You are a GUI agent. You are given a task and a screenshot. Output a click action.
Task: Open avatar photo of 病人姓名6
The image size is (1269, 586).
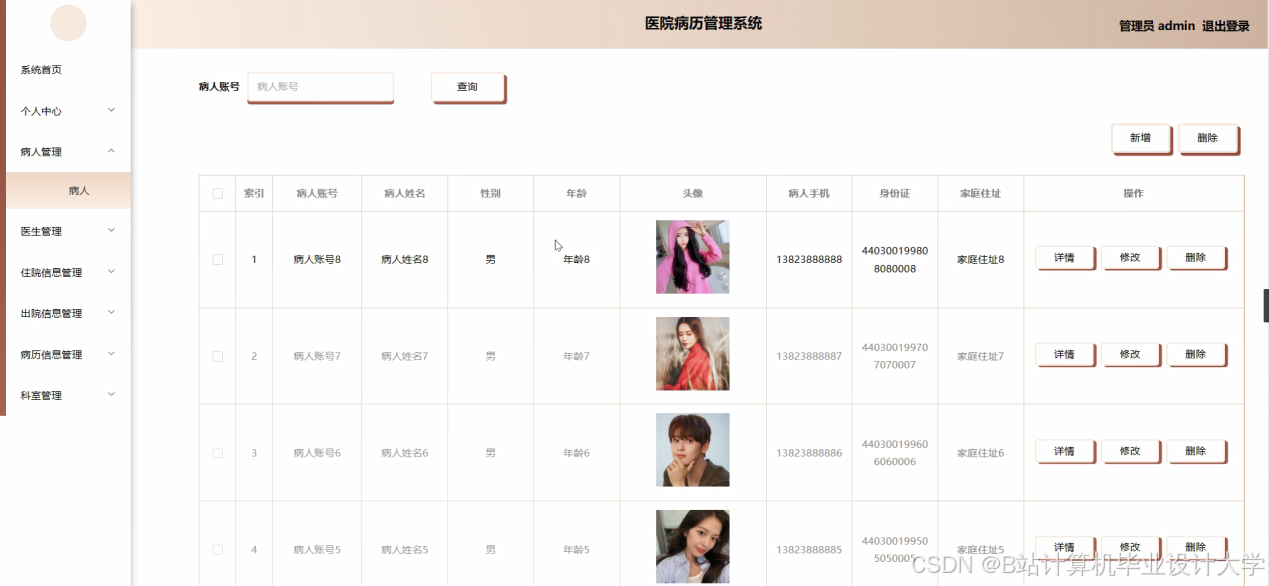tap(692, 450)
